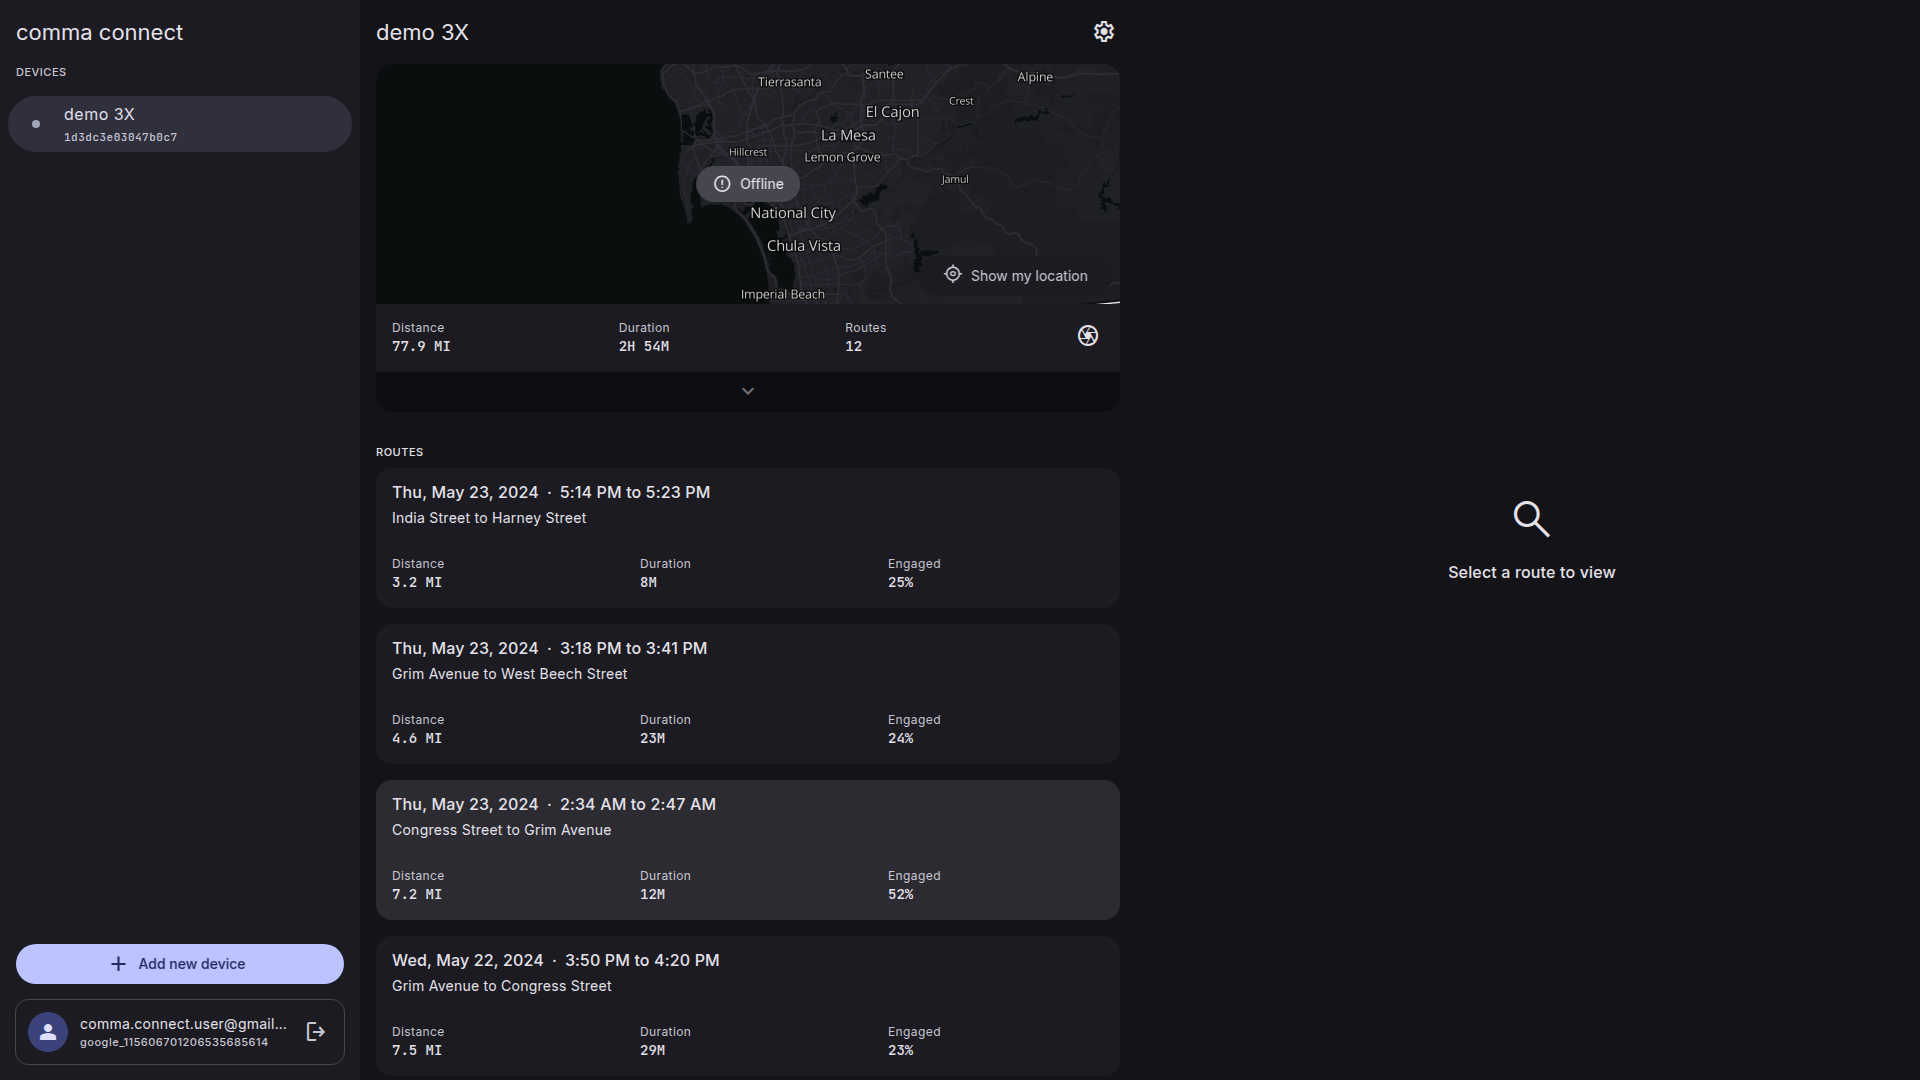Image resolution: width=1920 pixels, height=1080 pixels.
Task: Click the sign out icon
Action: tap(316, 1032)
